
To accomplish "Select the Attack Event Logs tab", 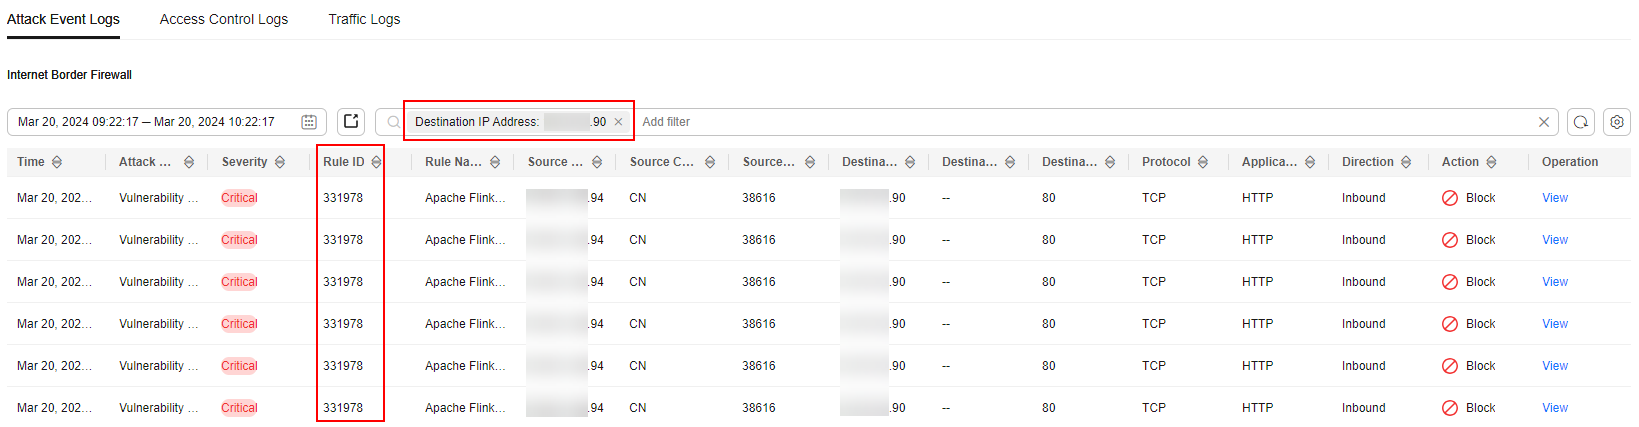I will point(63,19).
